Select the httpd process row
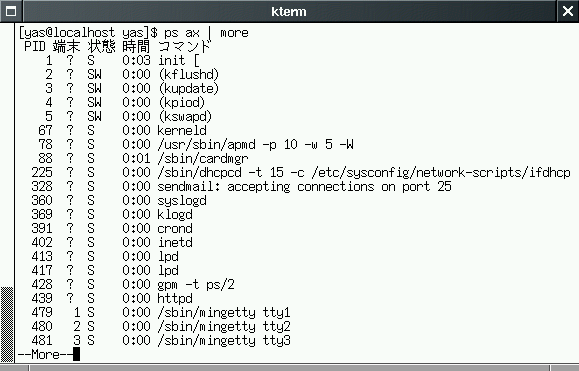 coord(112,298)
